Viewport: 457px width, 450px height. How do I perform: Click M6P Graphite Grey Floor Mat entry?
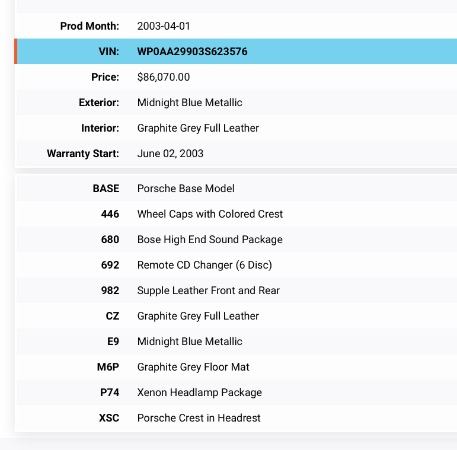tap(236, 367)
